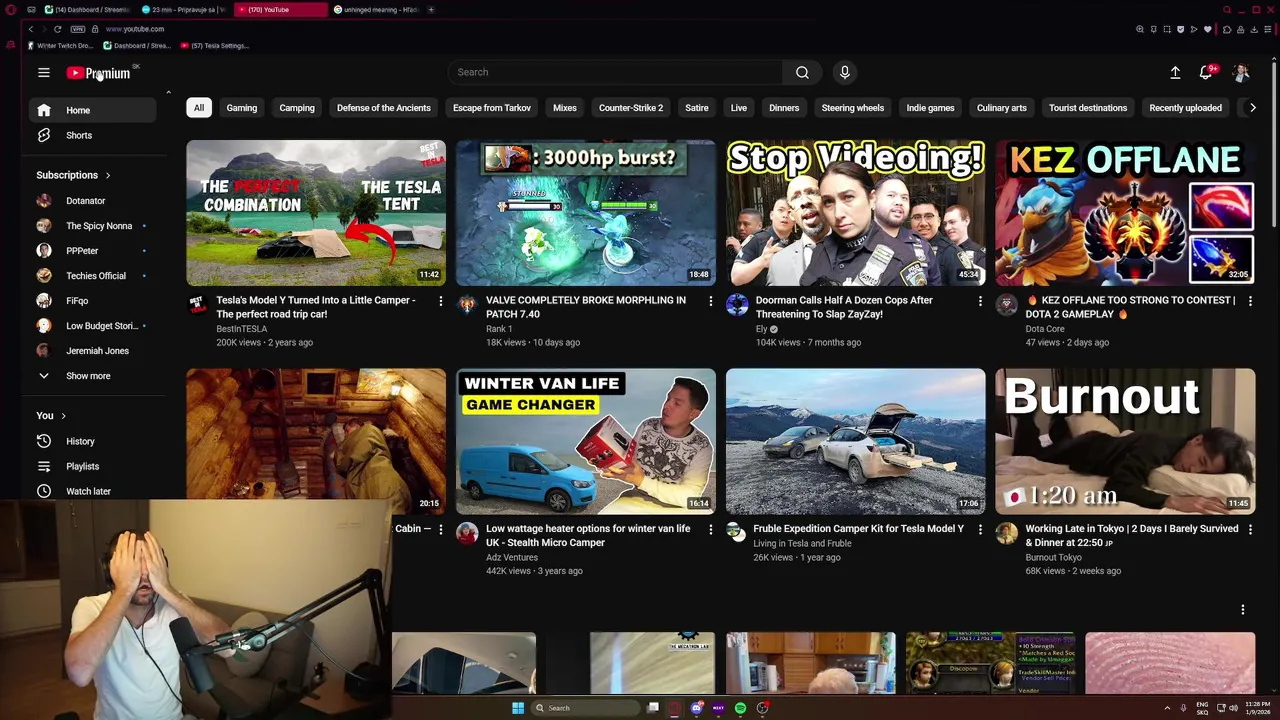Open Tesla Settings bookmark
This screenshot has width=1280, height=720.
pos(215,46)
